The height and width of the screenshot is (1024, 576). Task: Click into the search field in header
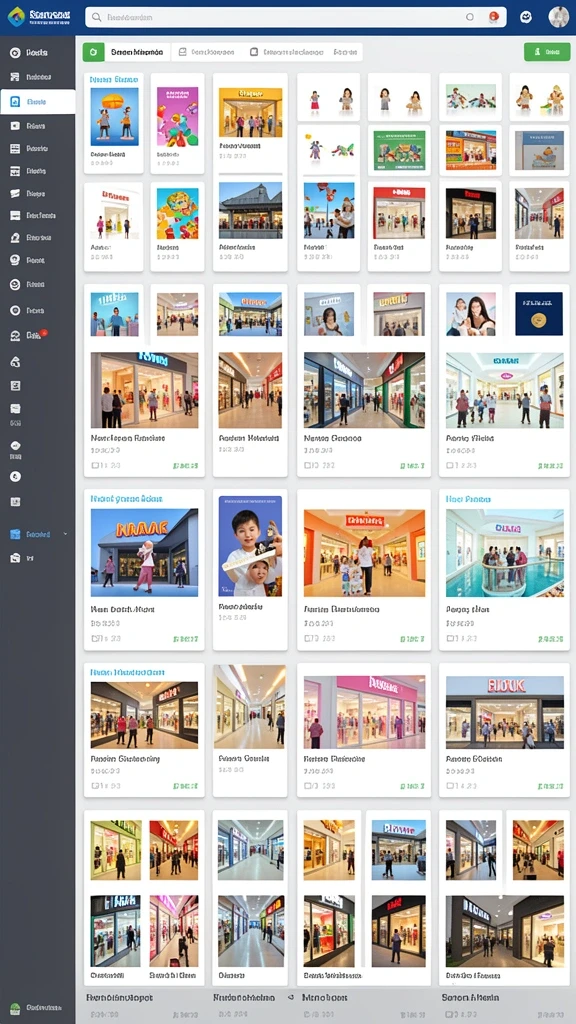click(274, 17)
